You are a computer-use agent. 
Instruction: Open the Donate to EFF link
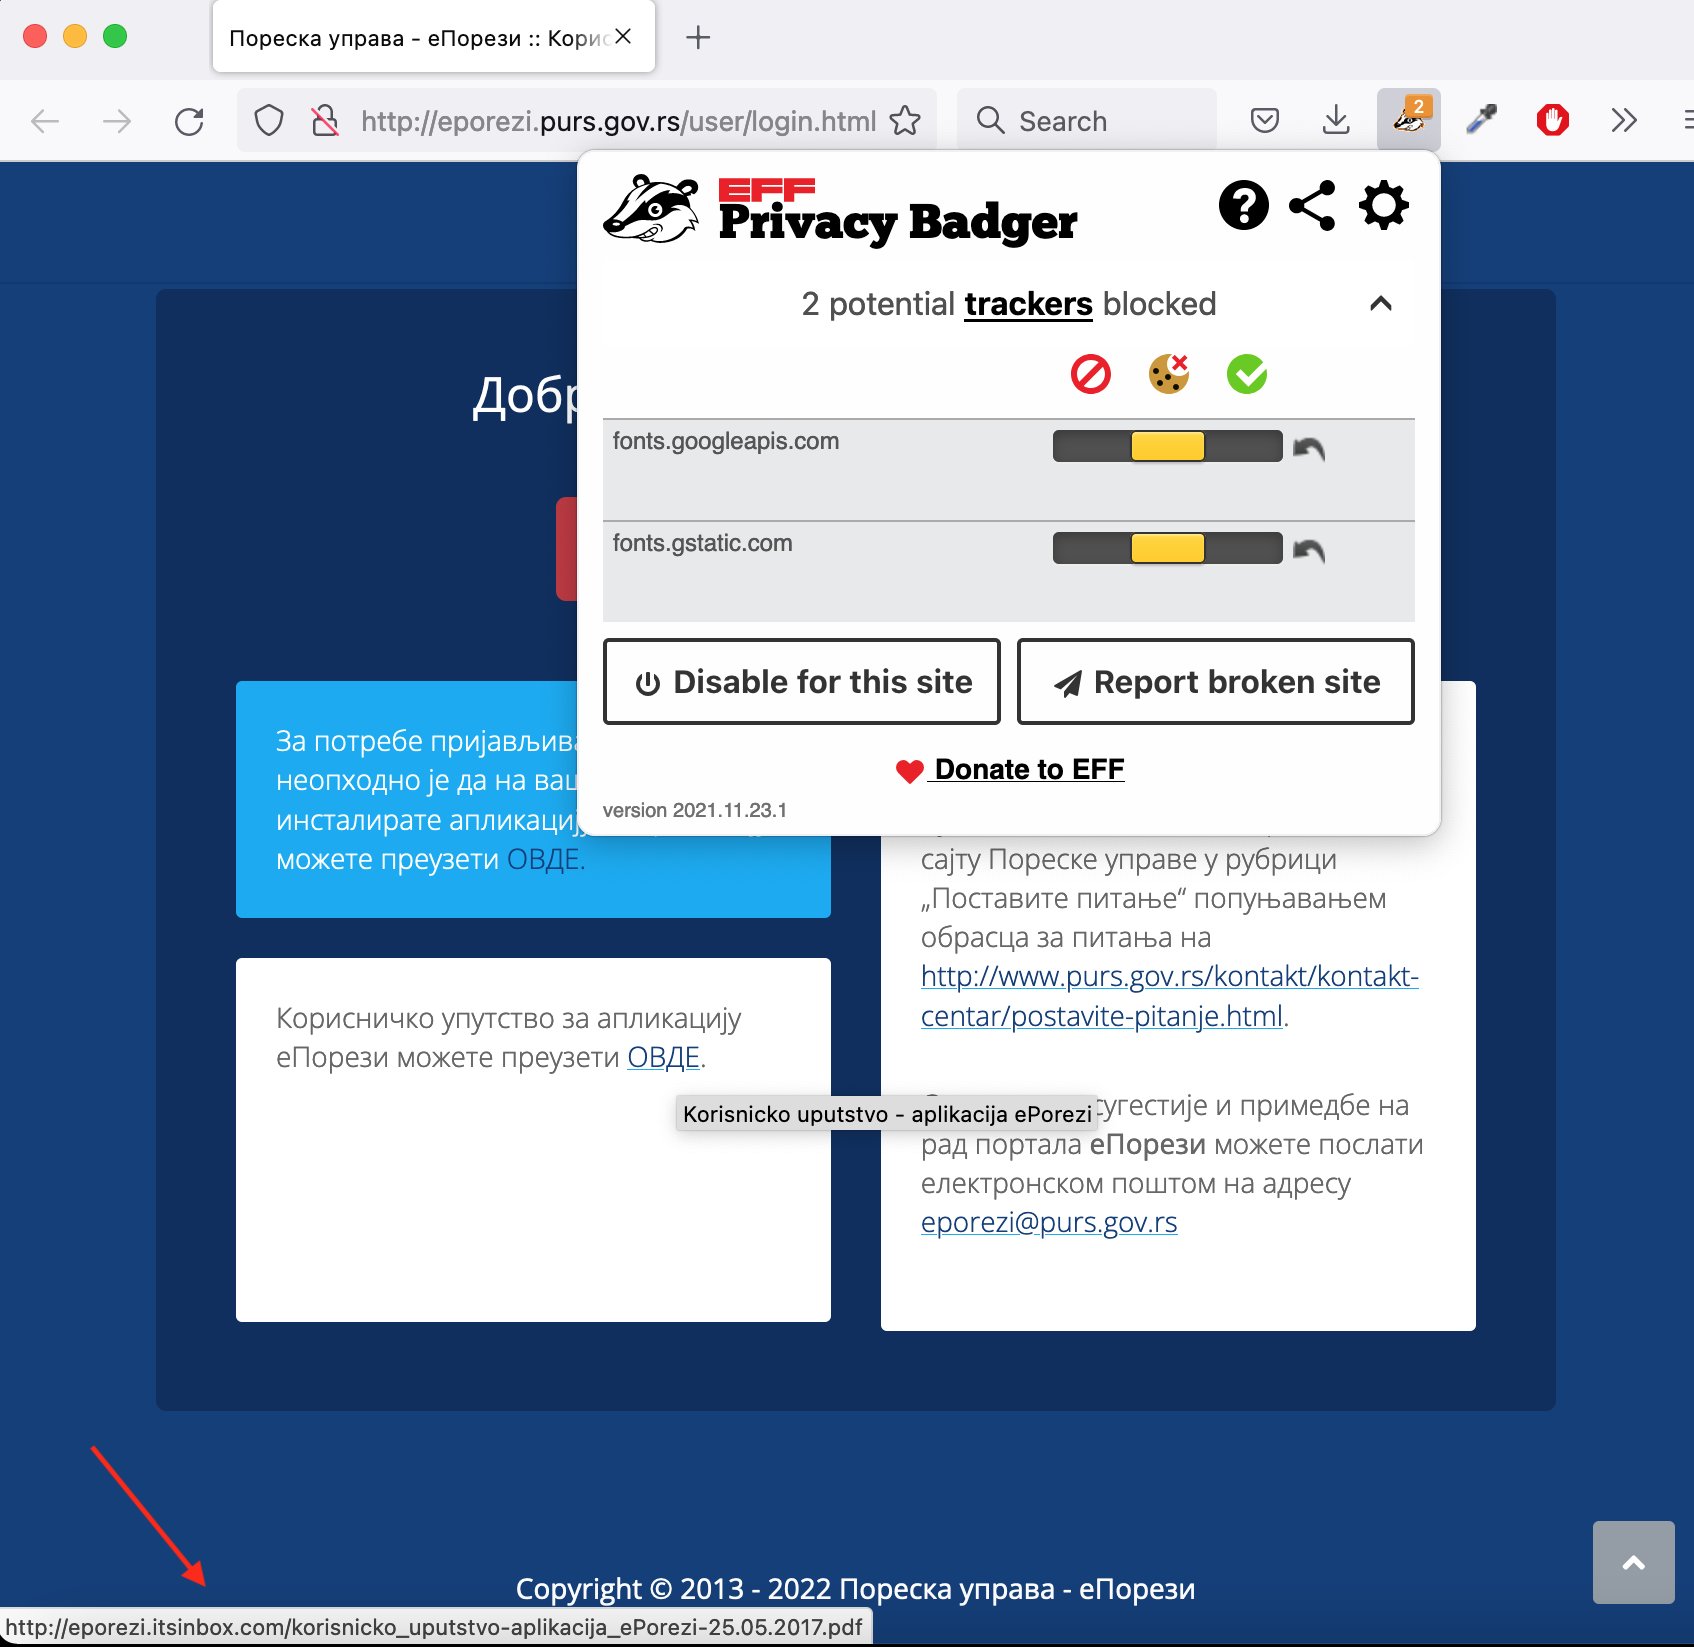[x=1010, y=769]
